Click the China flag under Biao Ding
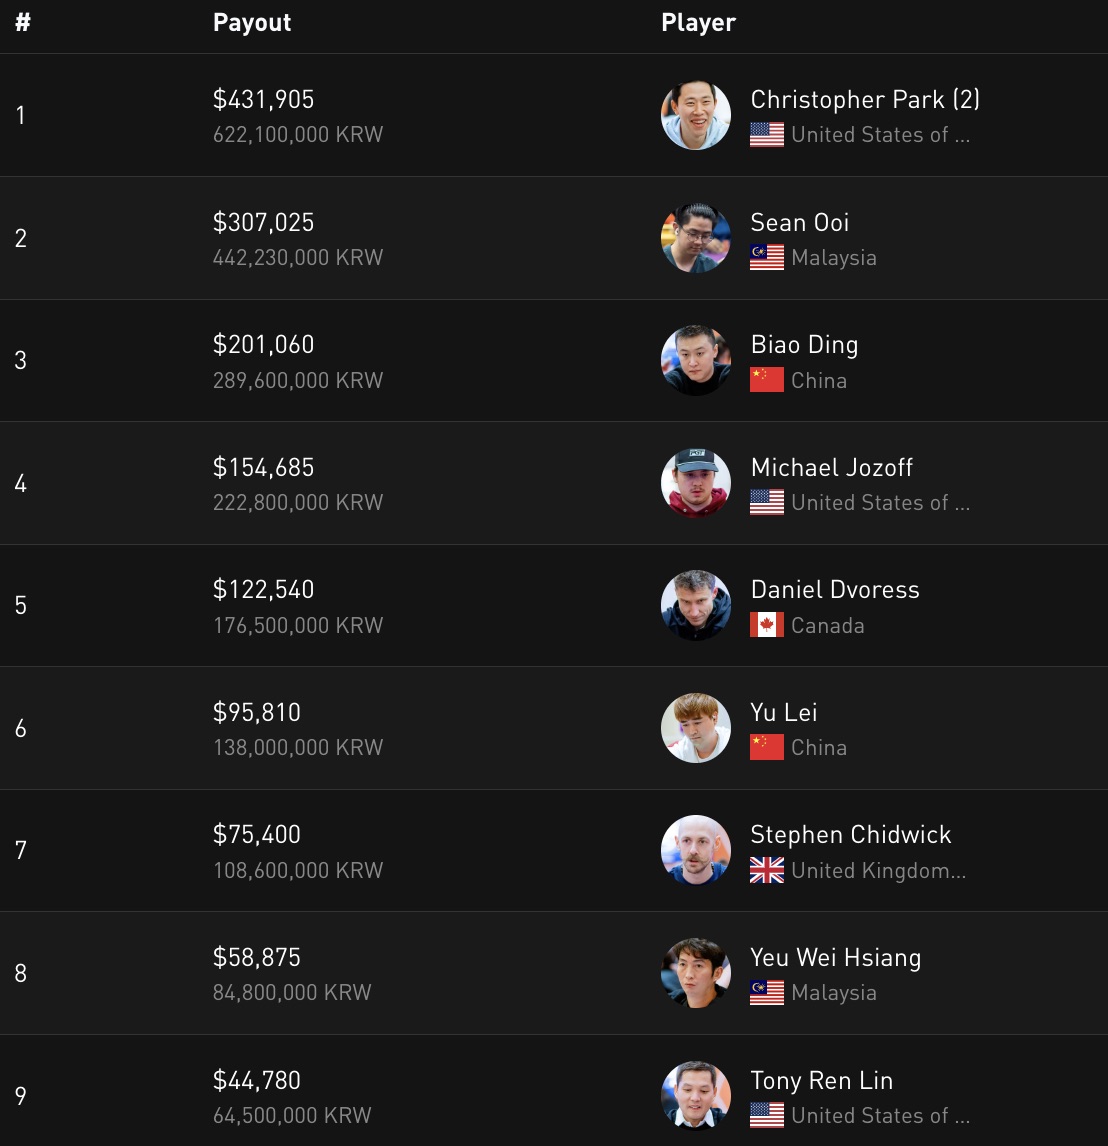Screen dimensions: 1108x1146 (x=767, y=380)
